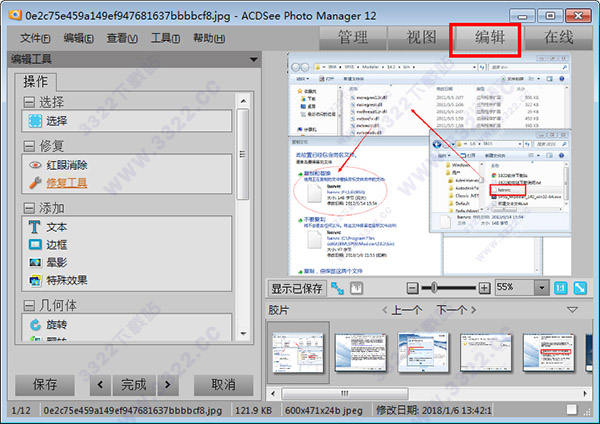Click the filmstrip horizontal scrollbar thumb

[x=345, y=393]
